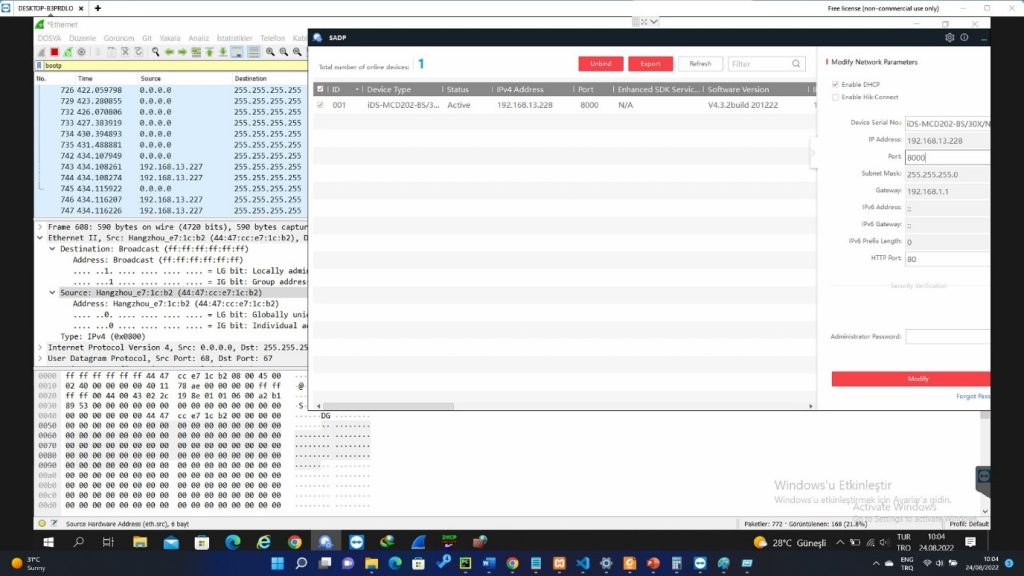Expand the User Datagram Protocol node
1024x576 pixels.
tap(40, 357)
